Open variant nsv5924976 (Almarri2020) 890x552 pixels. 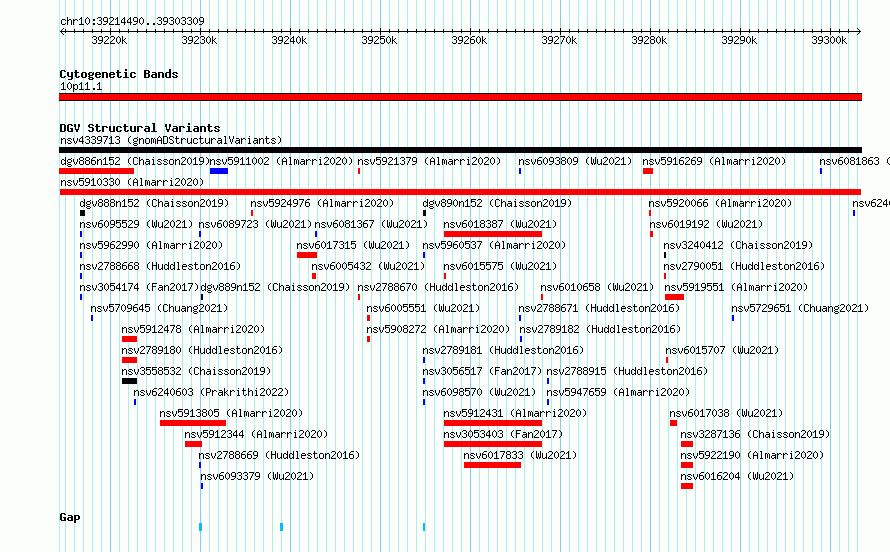(322, 203)
